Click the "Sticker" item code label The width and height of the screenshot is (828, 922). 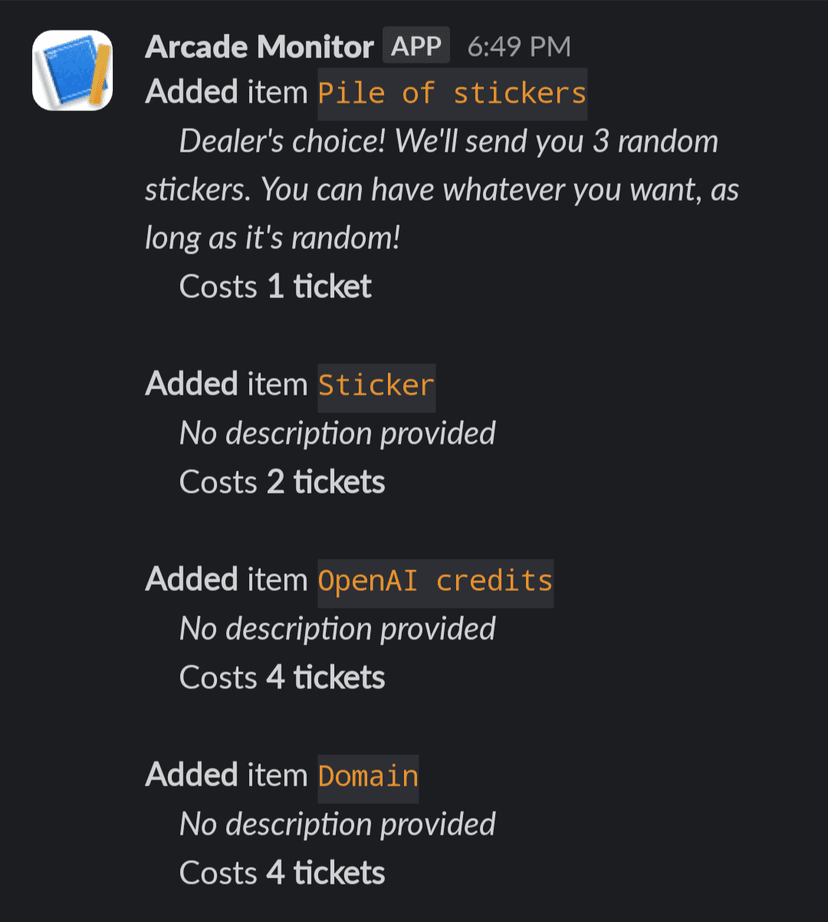point(376,386)
